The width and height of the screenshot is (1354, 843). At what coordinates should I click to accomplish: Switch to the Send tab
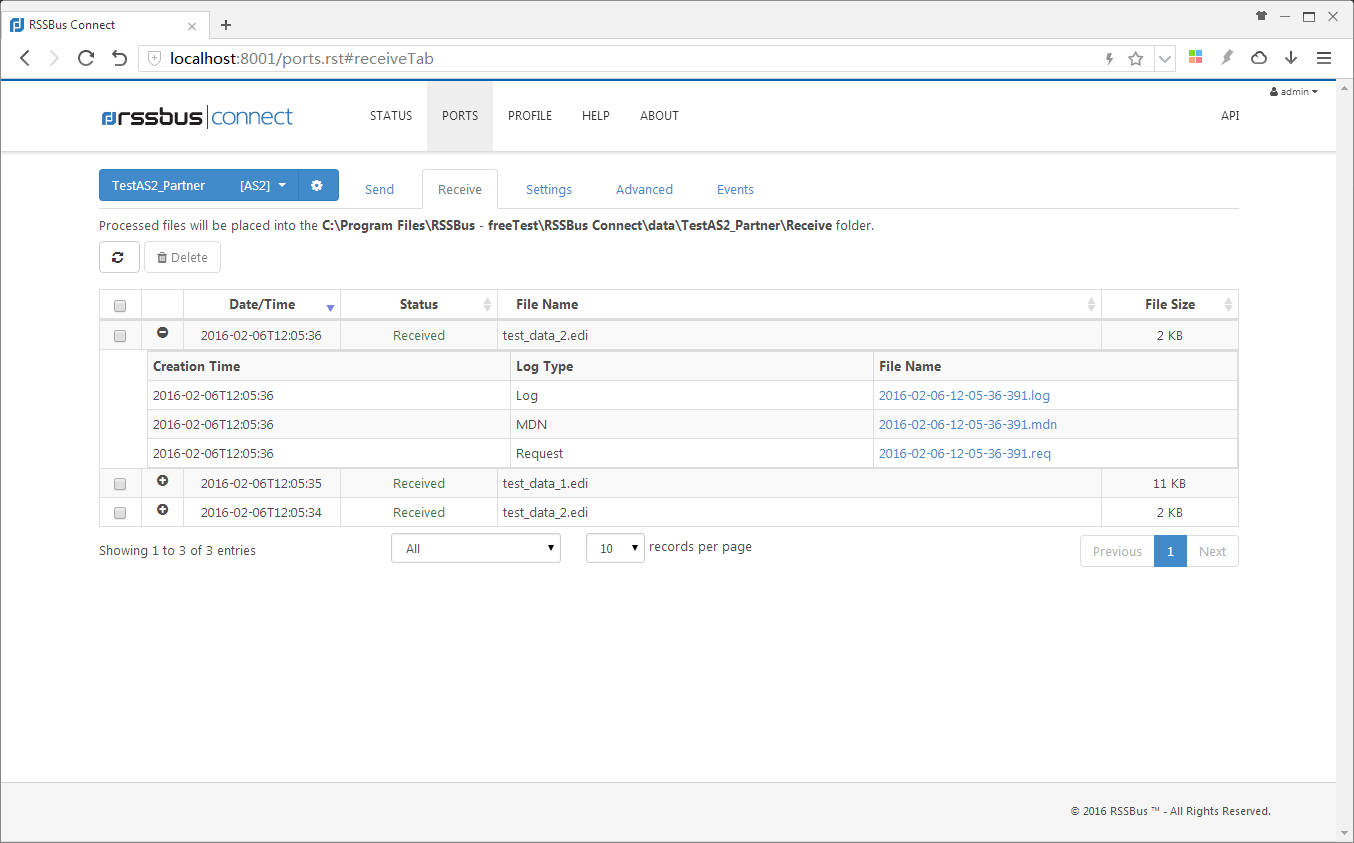379,189
